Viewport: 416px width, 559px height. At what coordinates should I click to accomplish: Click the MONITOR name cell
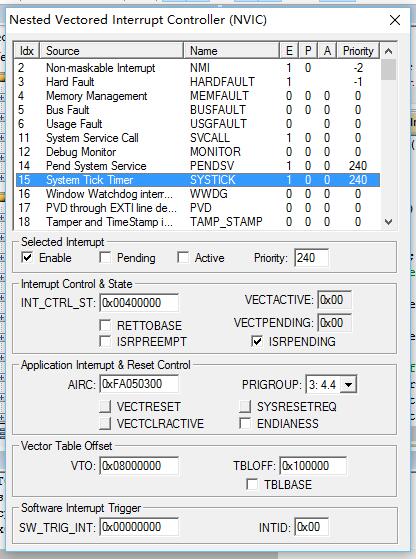click(215, 152)
